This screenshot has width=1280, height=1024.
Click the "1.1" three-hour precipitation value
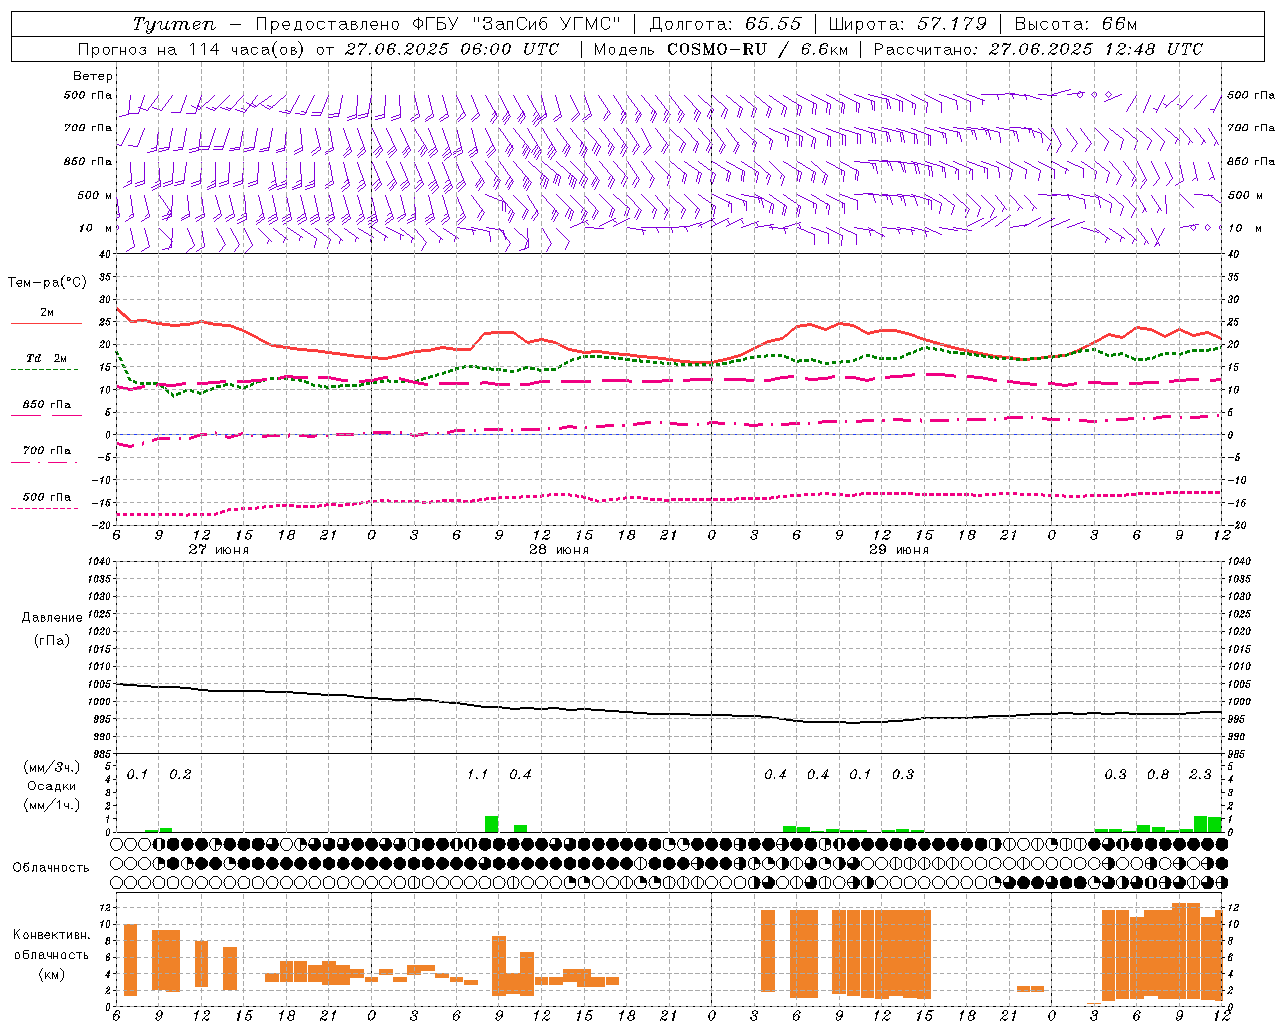coord(478,775)
